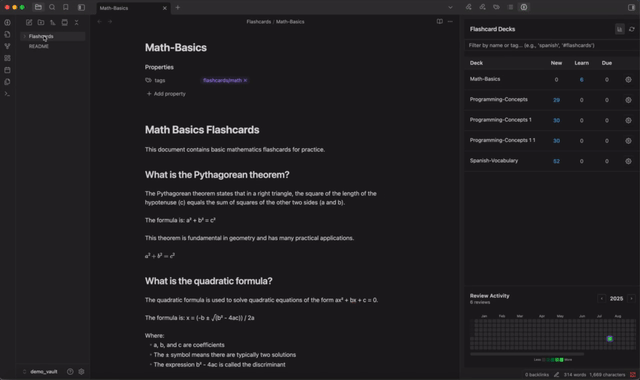Open canvas ribbon icon
This screenshot has width=640, height=380.
coord(7,58)
